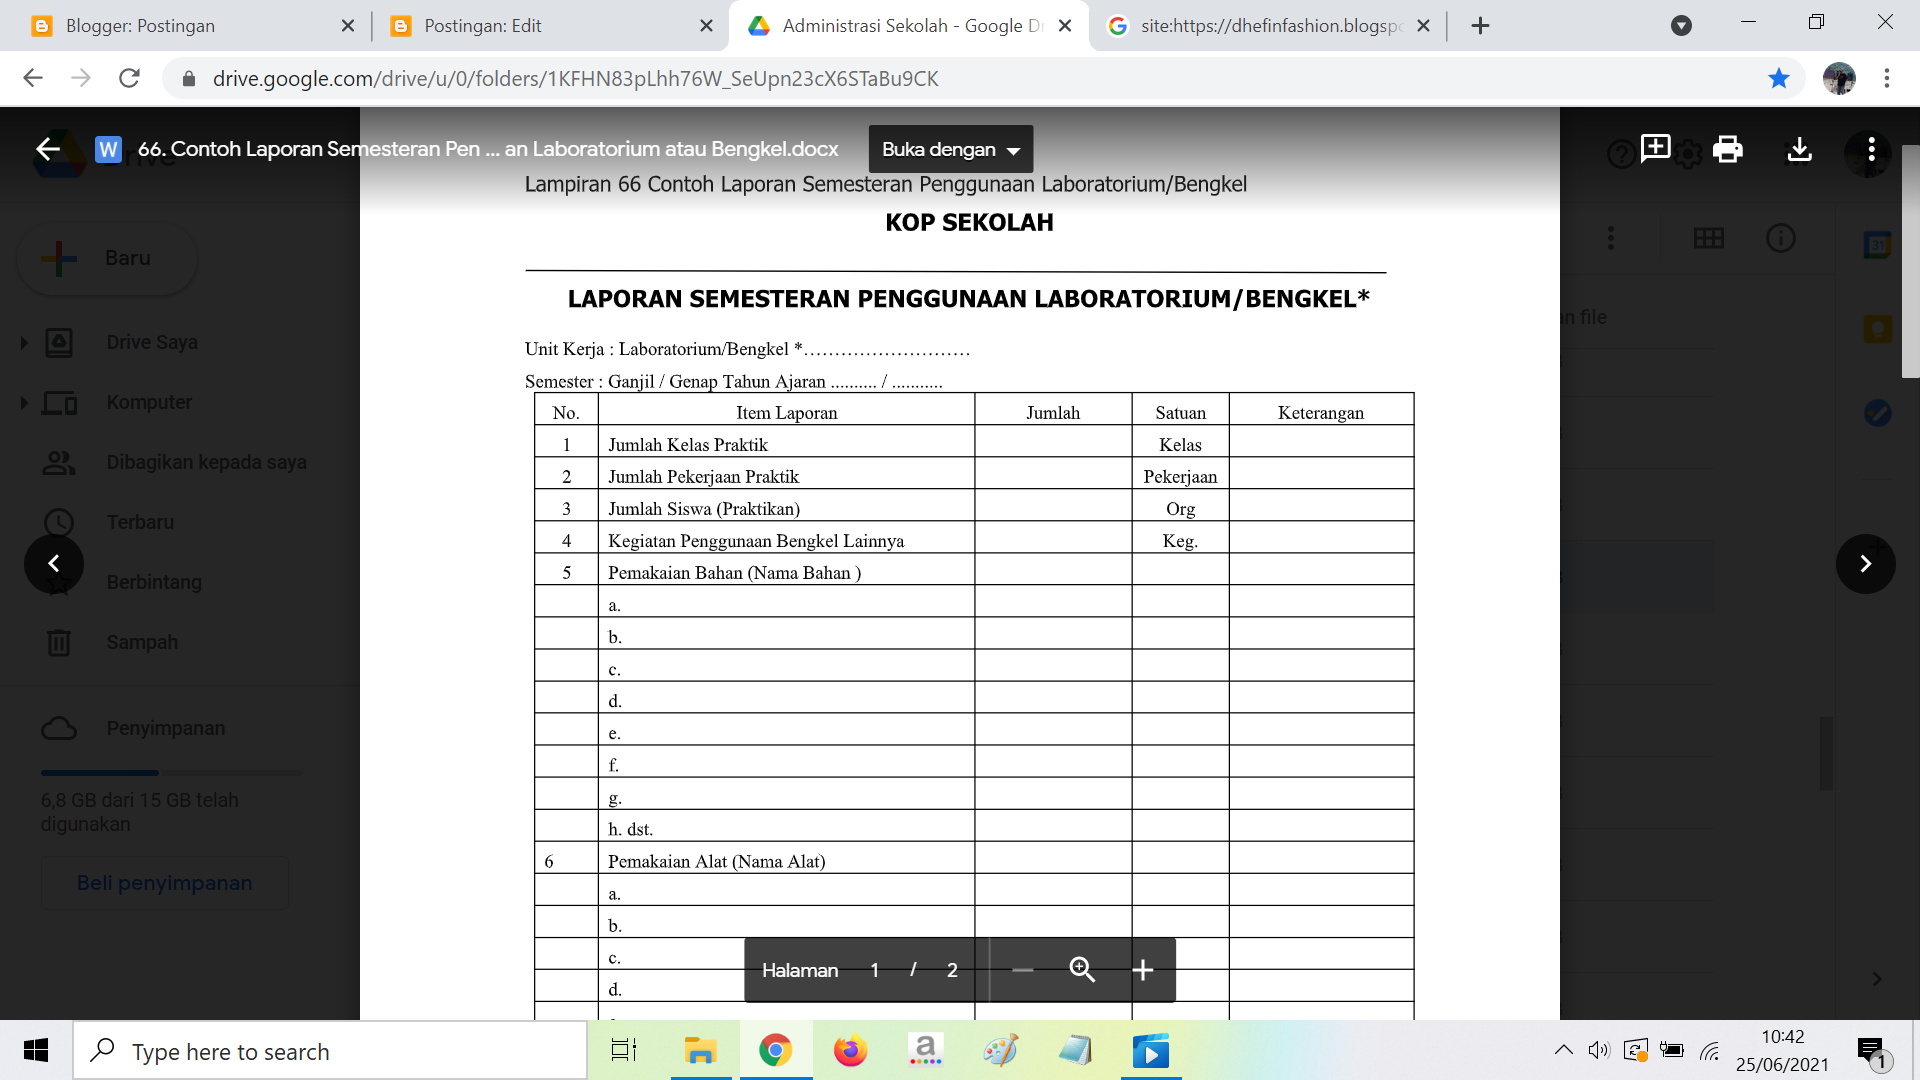This screenshot has height=1080, width=1920.
Task: Open Drive settings with the gear icon
Action: (x=1690, y=152)
